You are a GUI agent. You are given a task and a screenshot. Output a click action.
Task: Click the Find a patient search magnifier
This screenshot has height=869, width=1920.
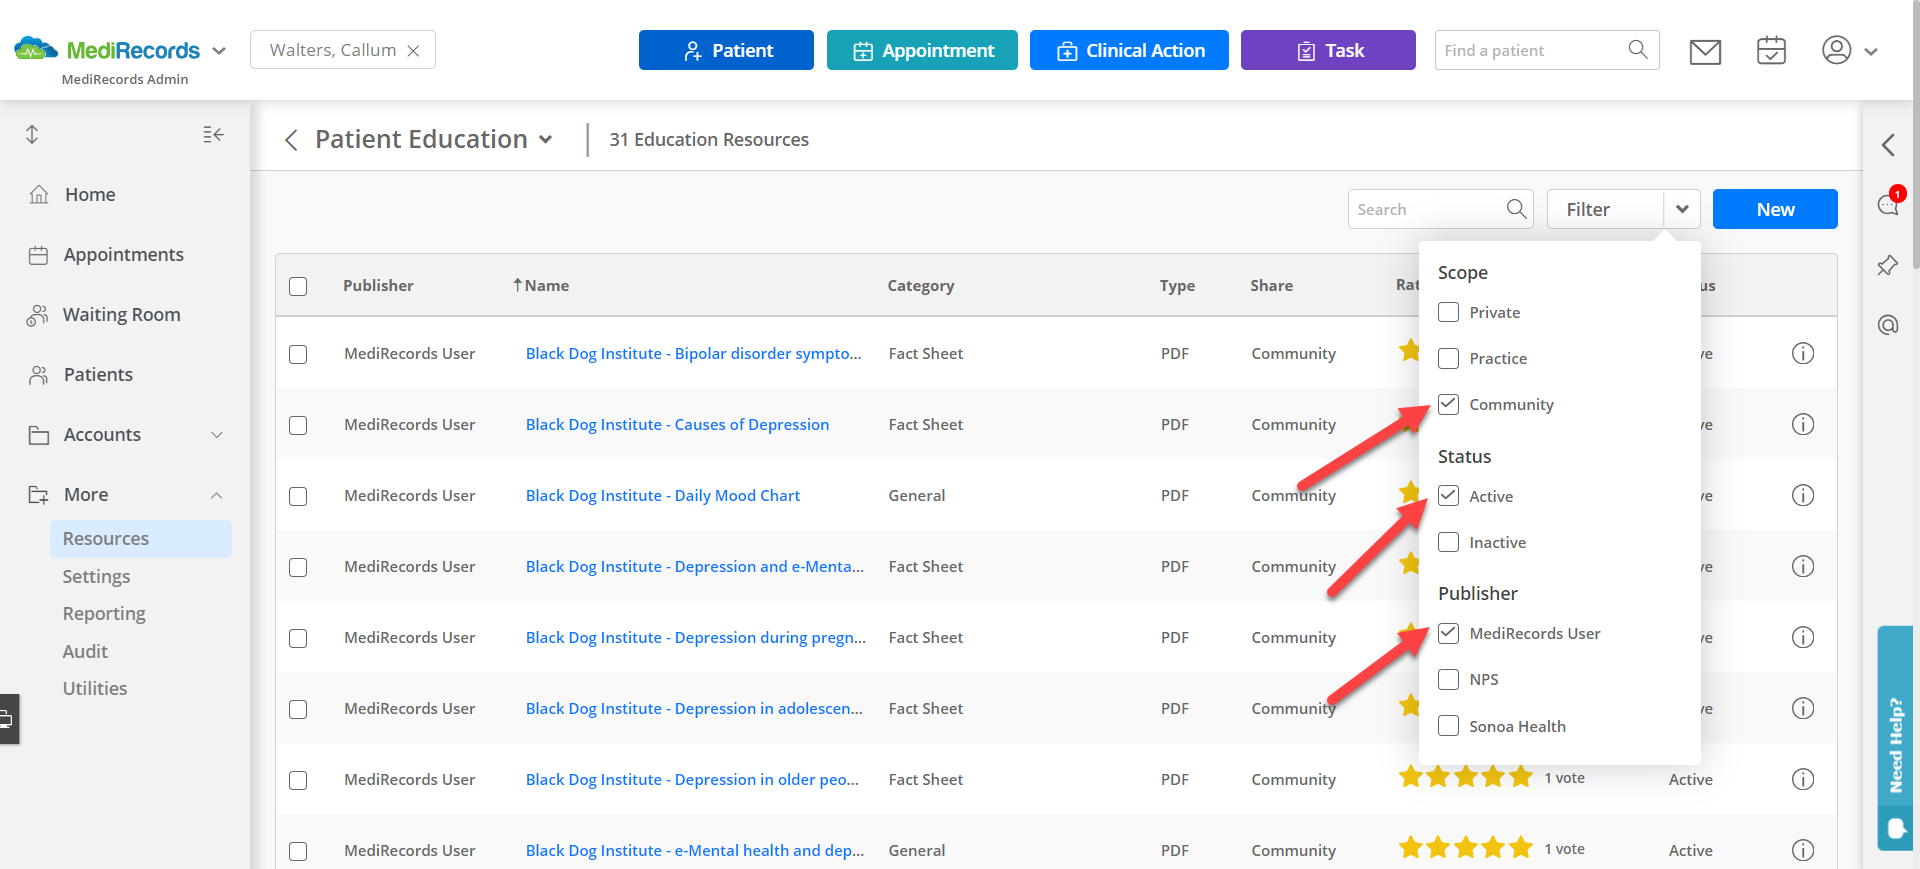click(1637, 49)
